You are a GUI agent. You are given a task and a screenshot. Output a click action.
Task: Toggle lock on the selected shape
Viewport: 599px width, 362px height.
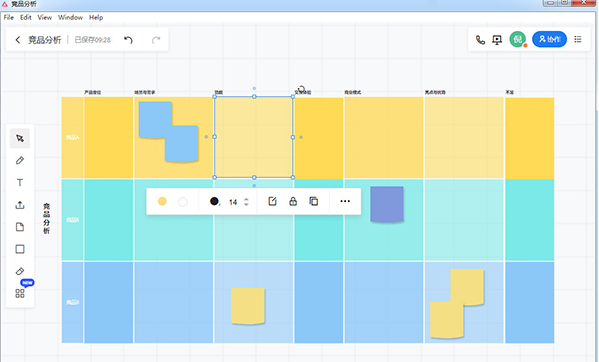pyautogui.click(x=293, y=201)
